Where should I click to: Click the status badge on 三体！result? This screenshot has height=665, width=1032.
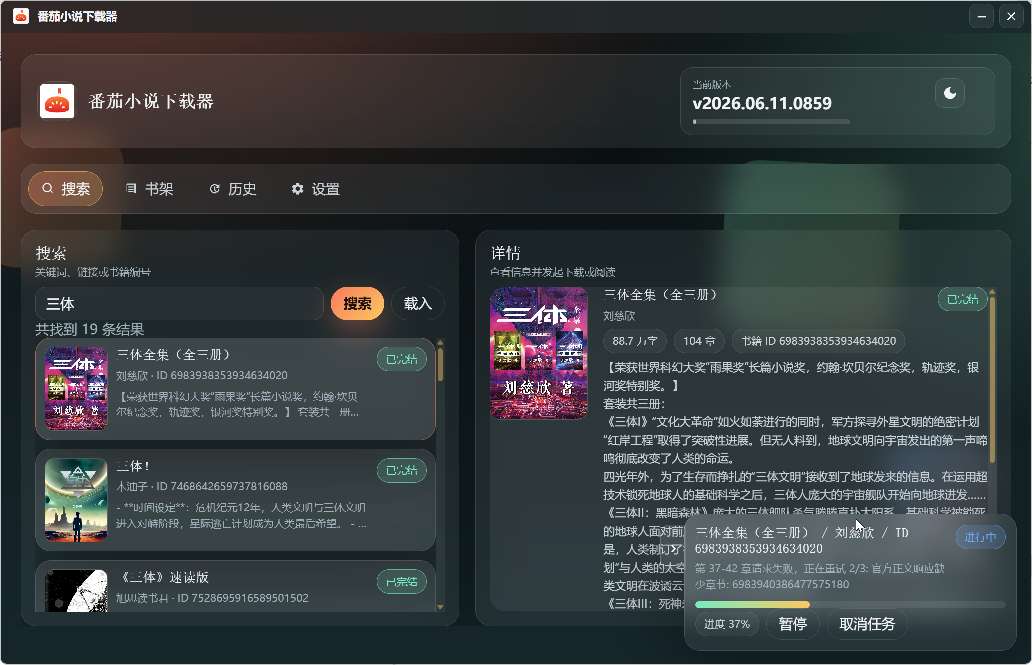coord(401,470)
